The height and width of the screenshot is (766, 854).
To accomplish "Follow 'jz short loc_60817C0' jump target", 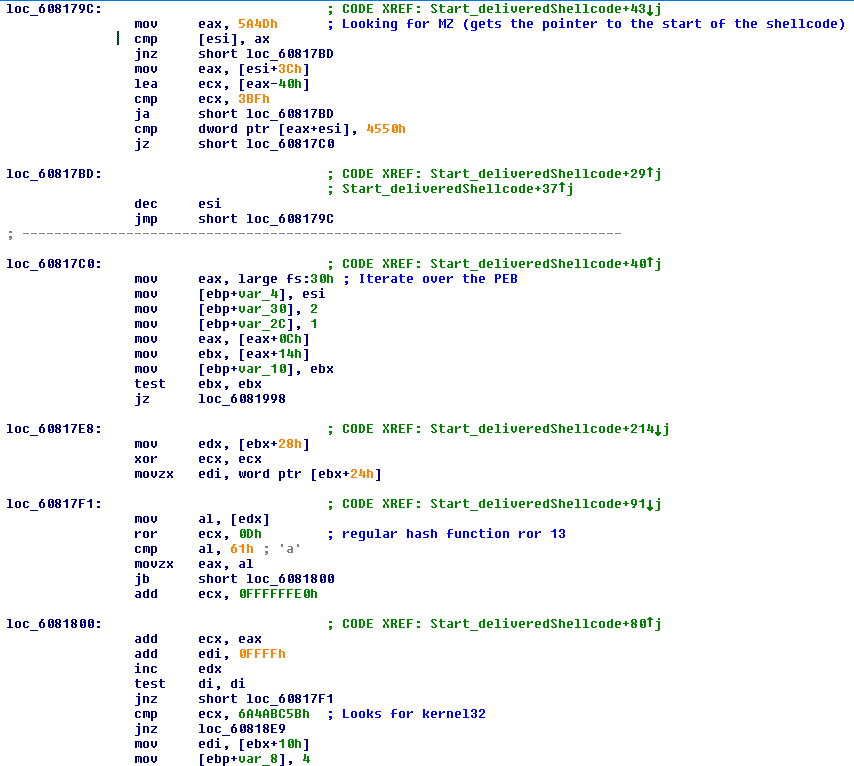I will 290,144.
